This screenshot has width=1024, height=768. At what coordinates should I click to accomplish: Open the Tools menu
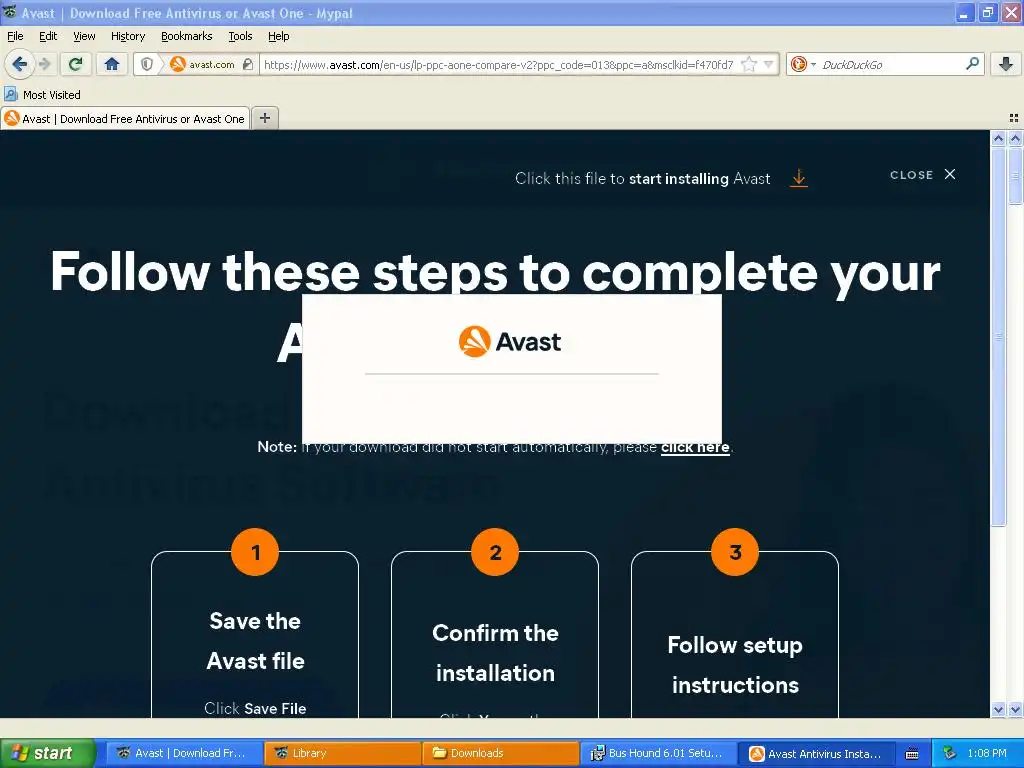click(240, 36)
